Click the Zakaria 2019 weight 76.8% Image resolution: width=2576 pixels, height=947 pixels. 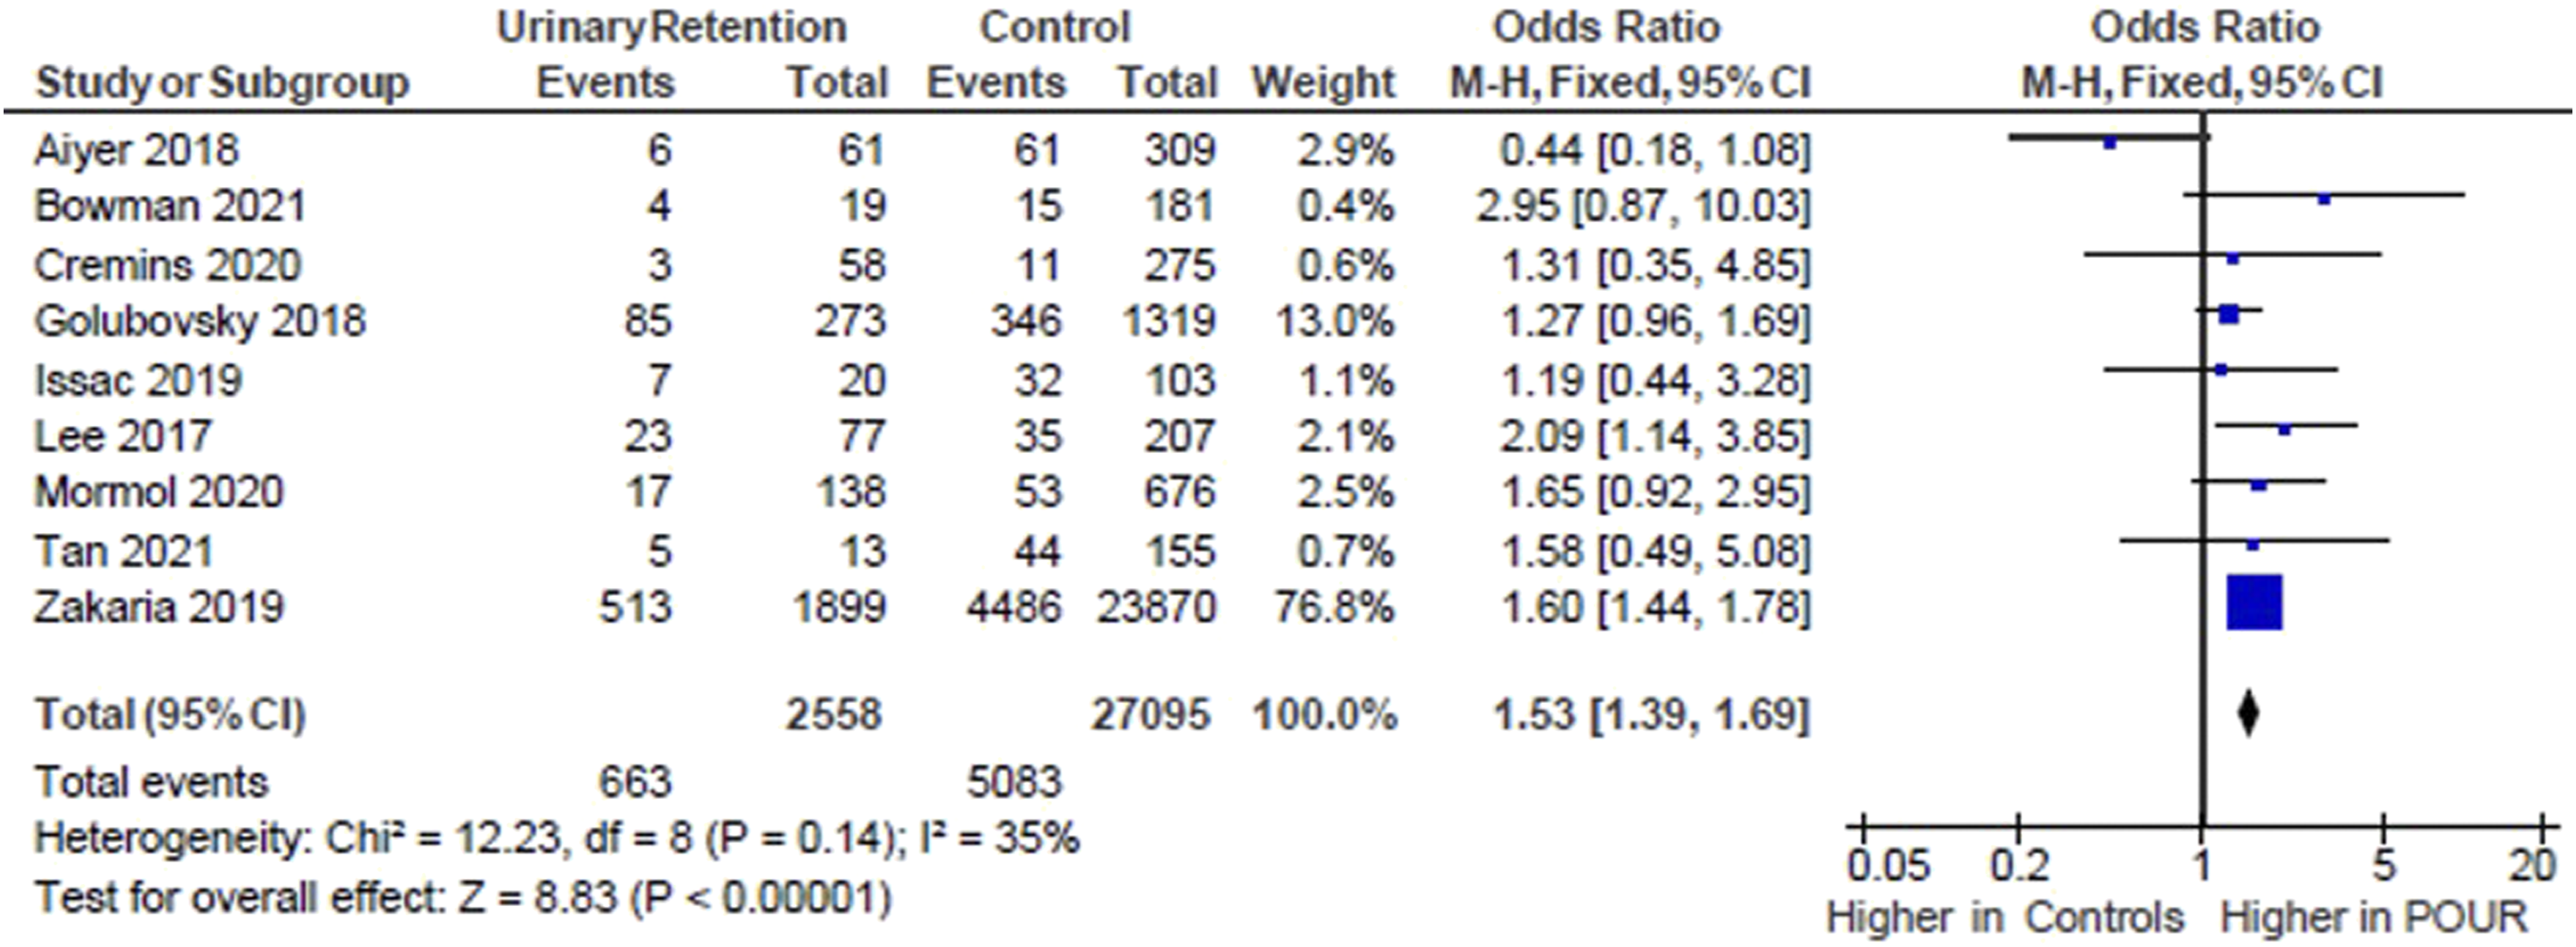[x=1334, y=607]
